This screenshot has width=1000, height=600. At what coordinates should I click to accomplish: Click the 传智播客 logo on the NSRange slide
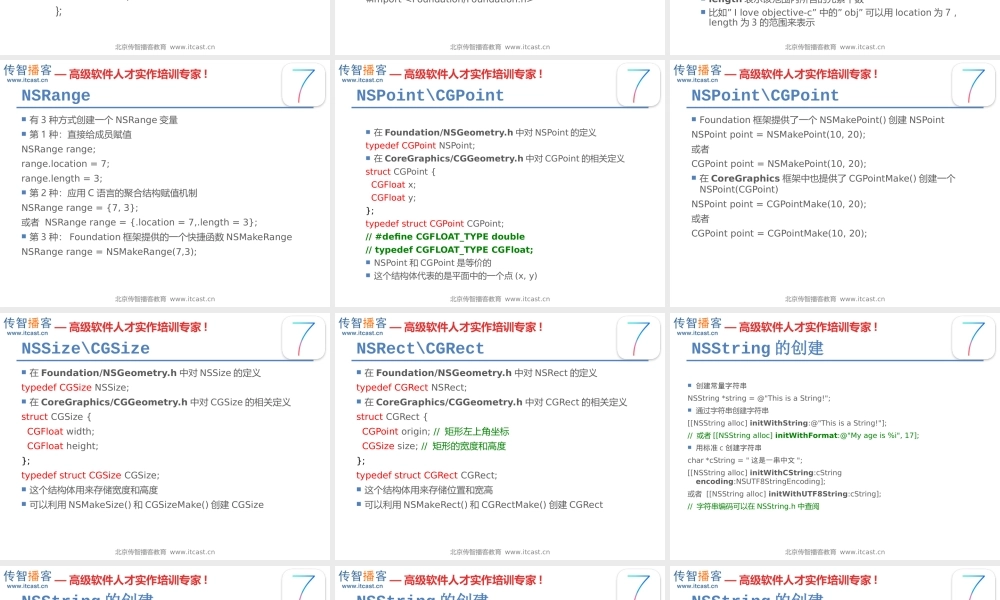tap(27, 73)
